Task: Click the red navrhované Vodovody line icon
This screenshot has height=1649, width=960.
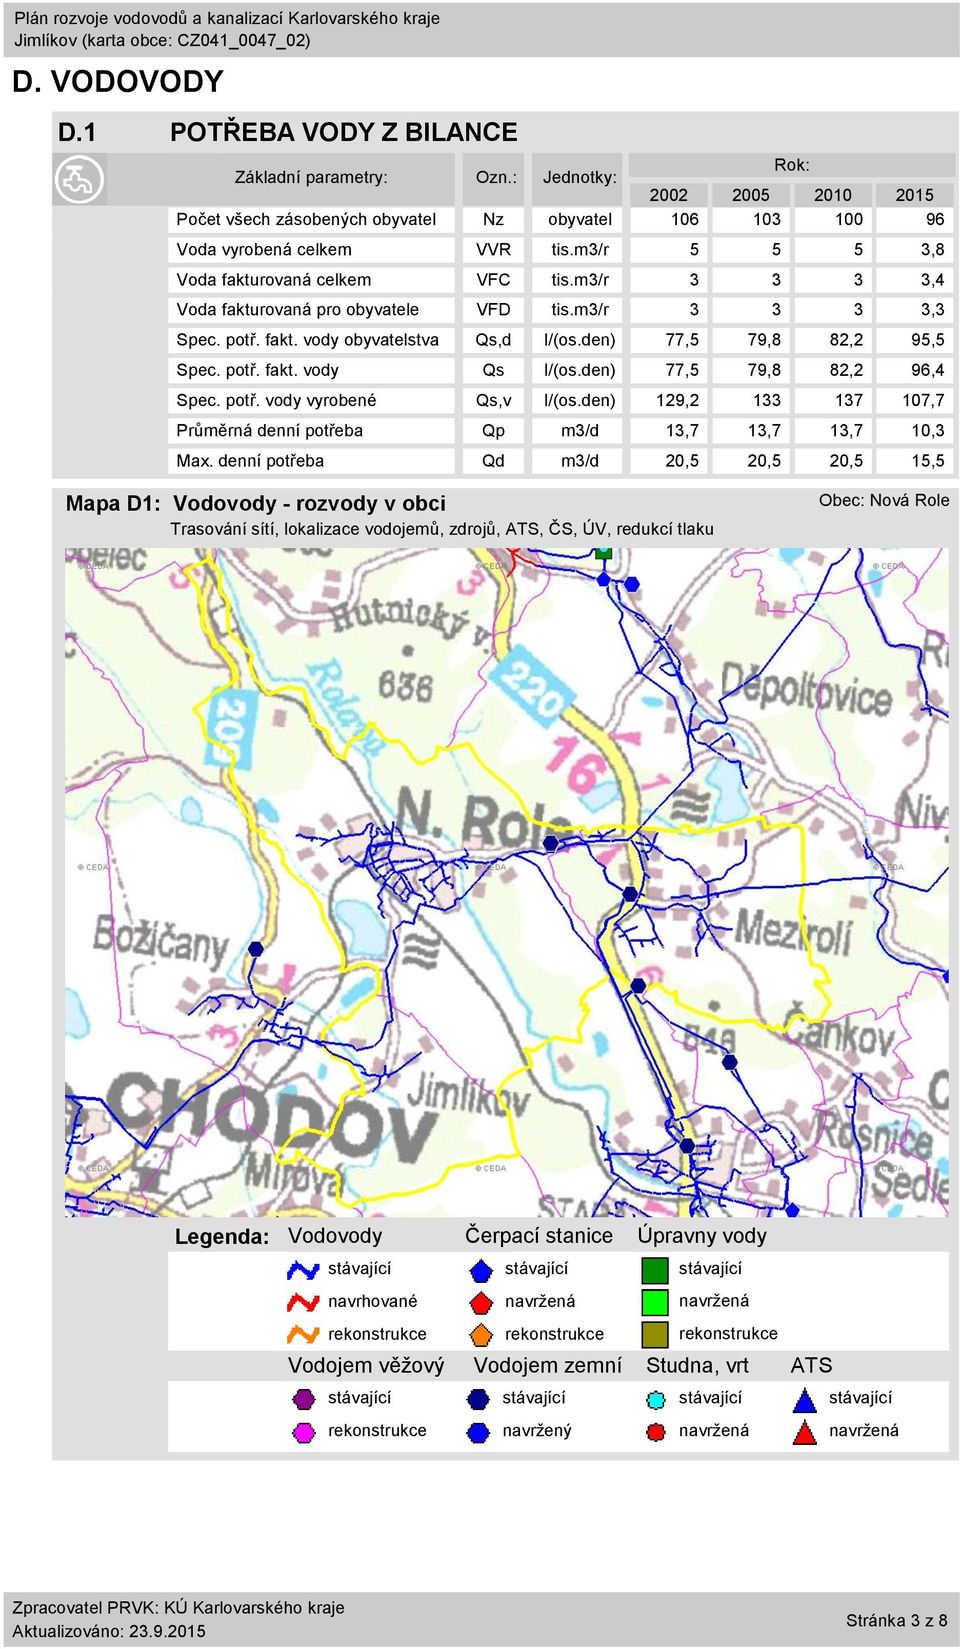Action: point(303,1302)
